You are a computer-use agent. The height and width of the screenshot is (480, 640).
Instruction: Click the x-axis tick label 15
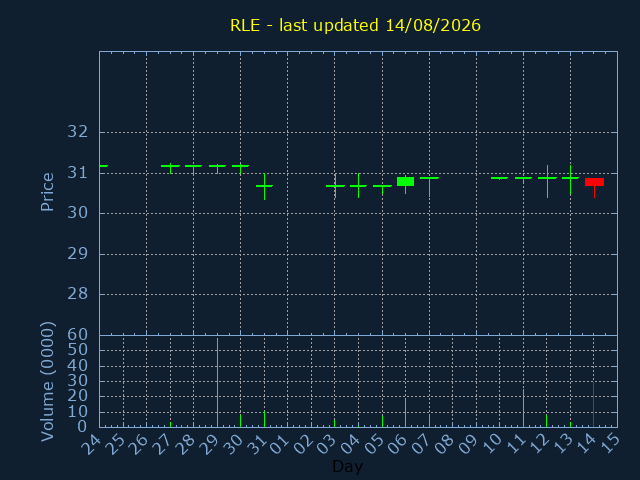tap(610, 443)
